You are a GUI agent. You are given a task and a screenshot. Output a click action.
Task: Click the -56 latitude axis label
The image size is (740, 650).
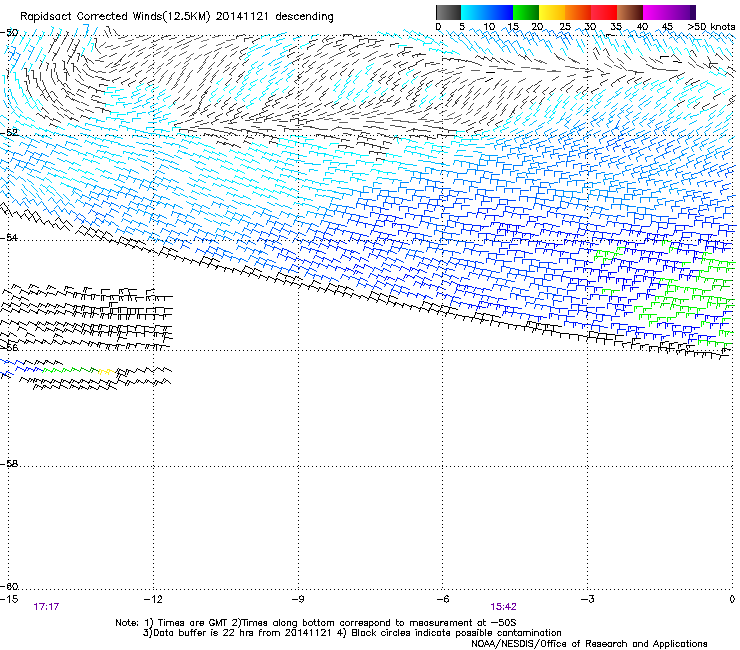tap(9, 347)
